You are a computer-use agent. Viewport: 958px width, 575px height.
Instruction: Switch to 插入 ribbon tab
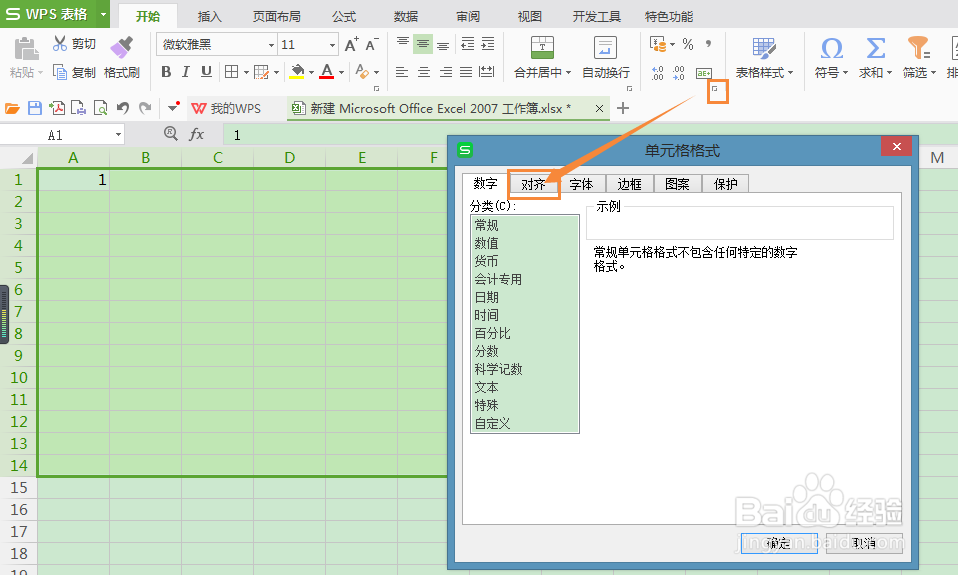point(209,16)
